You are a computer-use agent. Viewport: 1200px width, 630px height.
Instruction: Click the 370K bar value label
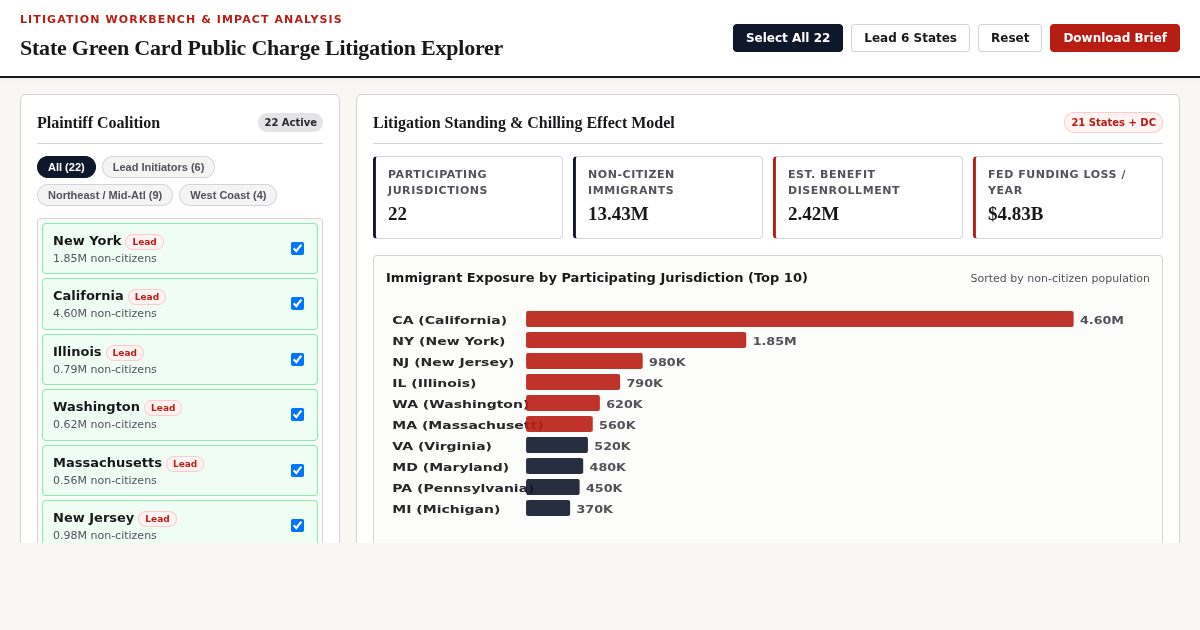coord(595,509)
